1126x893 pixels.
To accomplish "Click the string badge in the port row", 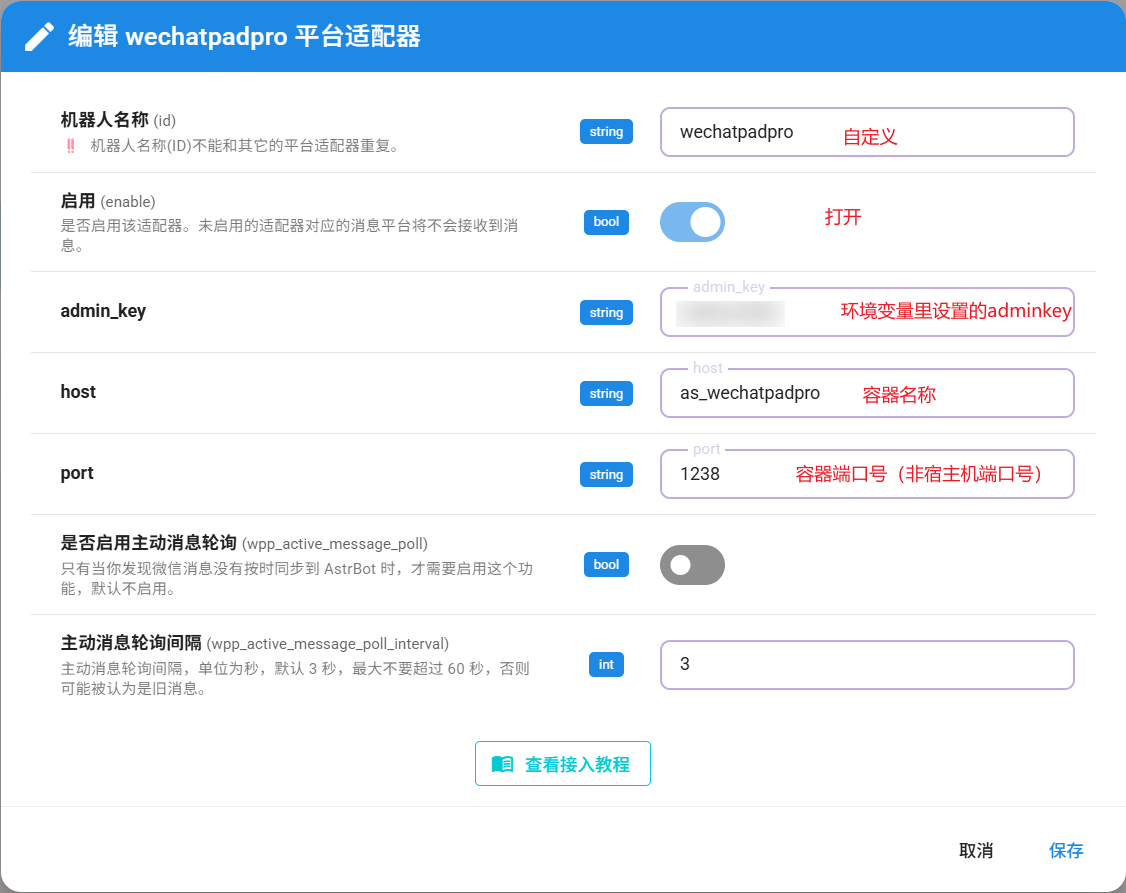I will click(606, 474).
